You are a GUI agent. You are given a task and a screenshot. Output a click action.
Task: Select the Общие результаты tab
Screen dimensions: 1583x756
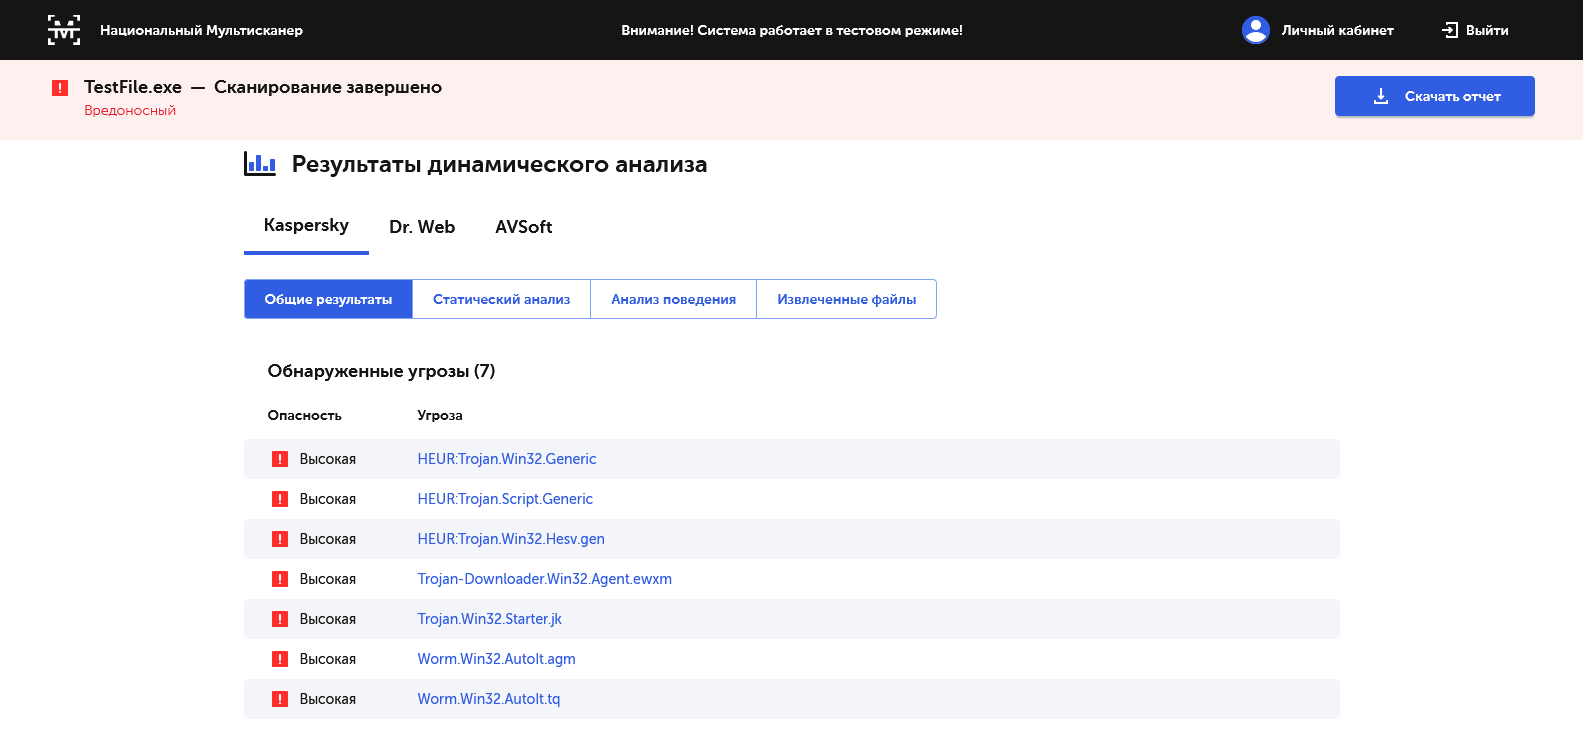coord(328,299)
